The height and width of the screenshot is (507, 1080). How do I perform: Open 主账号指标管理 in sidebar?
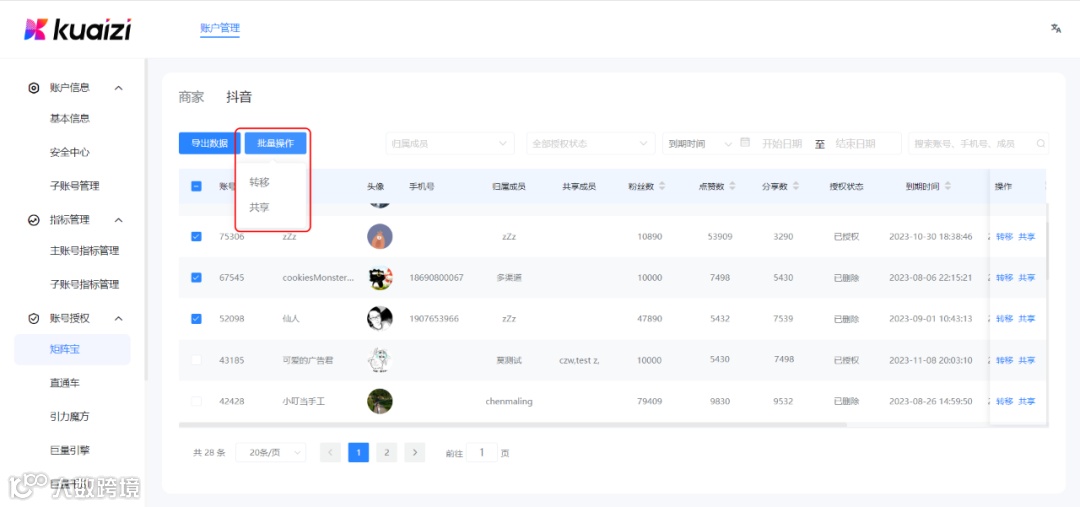click(x=84, y=251)
